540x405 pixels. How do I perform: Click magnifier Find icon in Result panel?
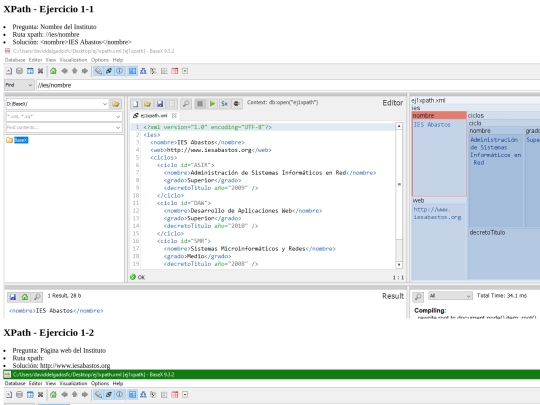coord(37,297)
